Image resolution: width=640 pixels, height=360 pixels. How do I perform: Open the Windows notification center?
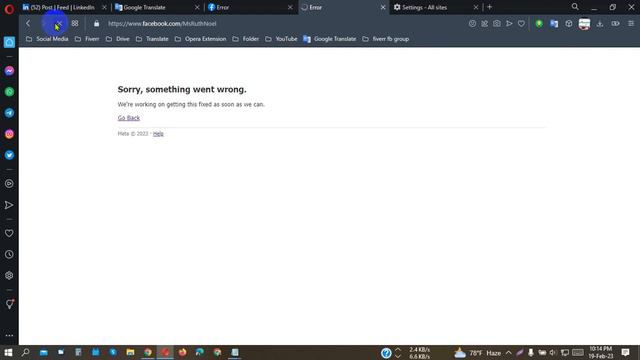click(x=625, y=352)
